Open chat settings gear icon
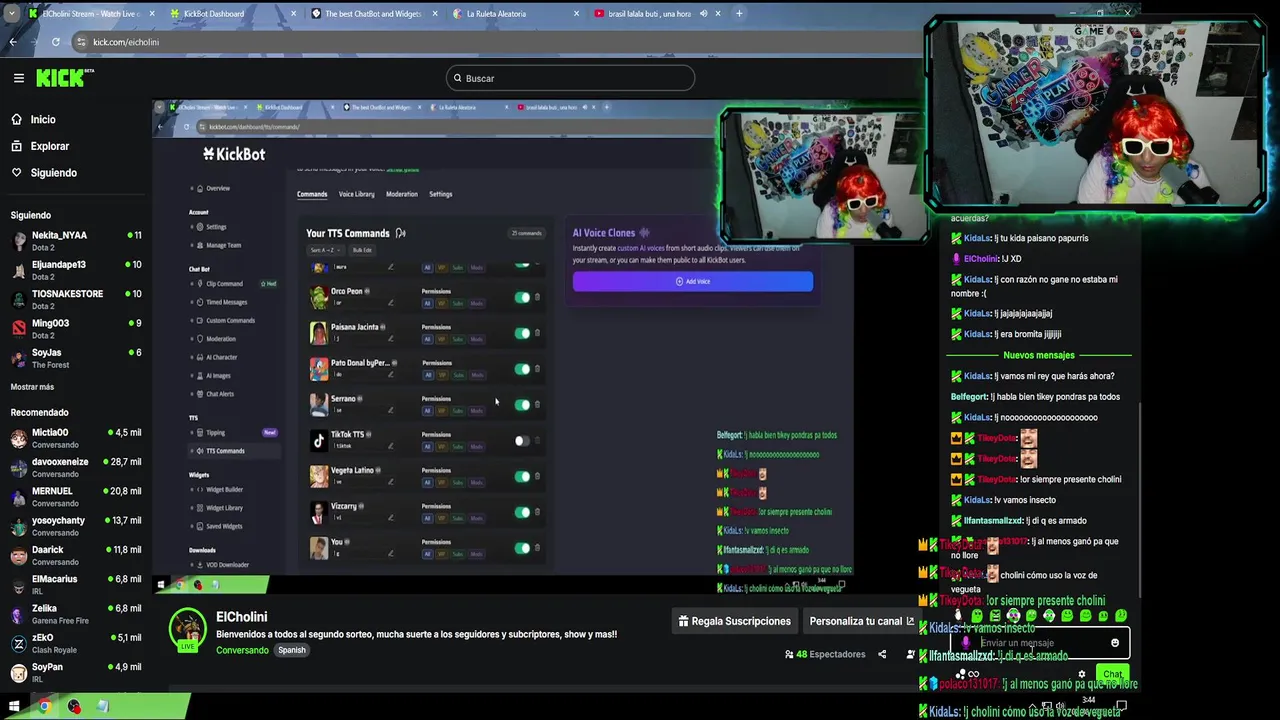 click(1081, 674)
